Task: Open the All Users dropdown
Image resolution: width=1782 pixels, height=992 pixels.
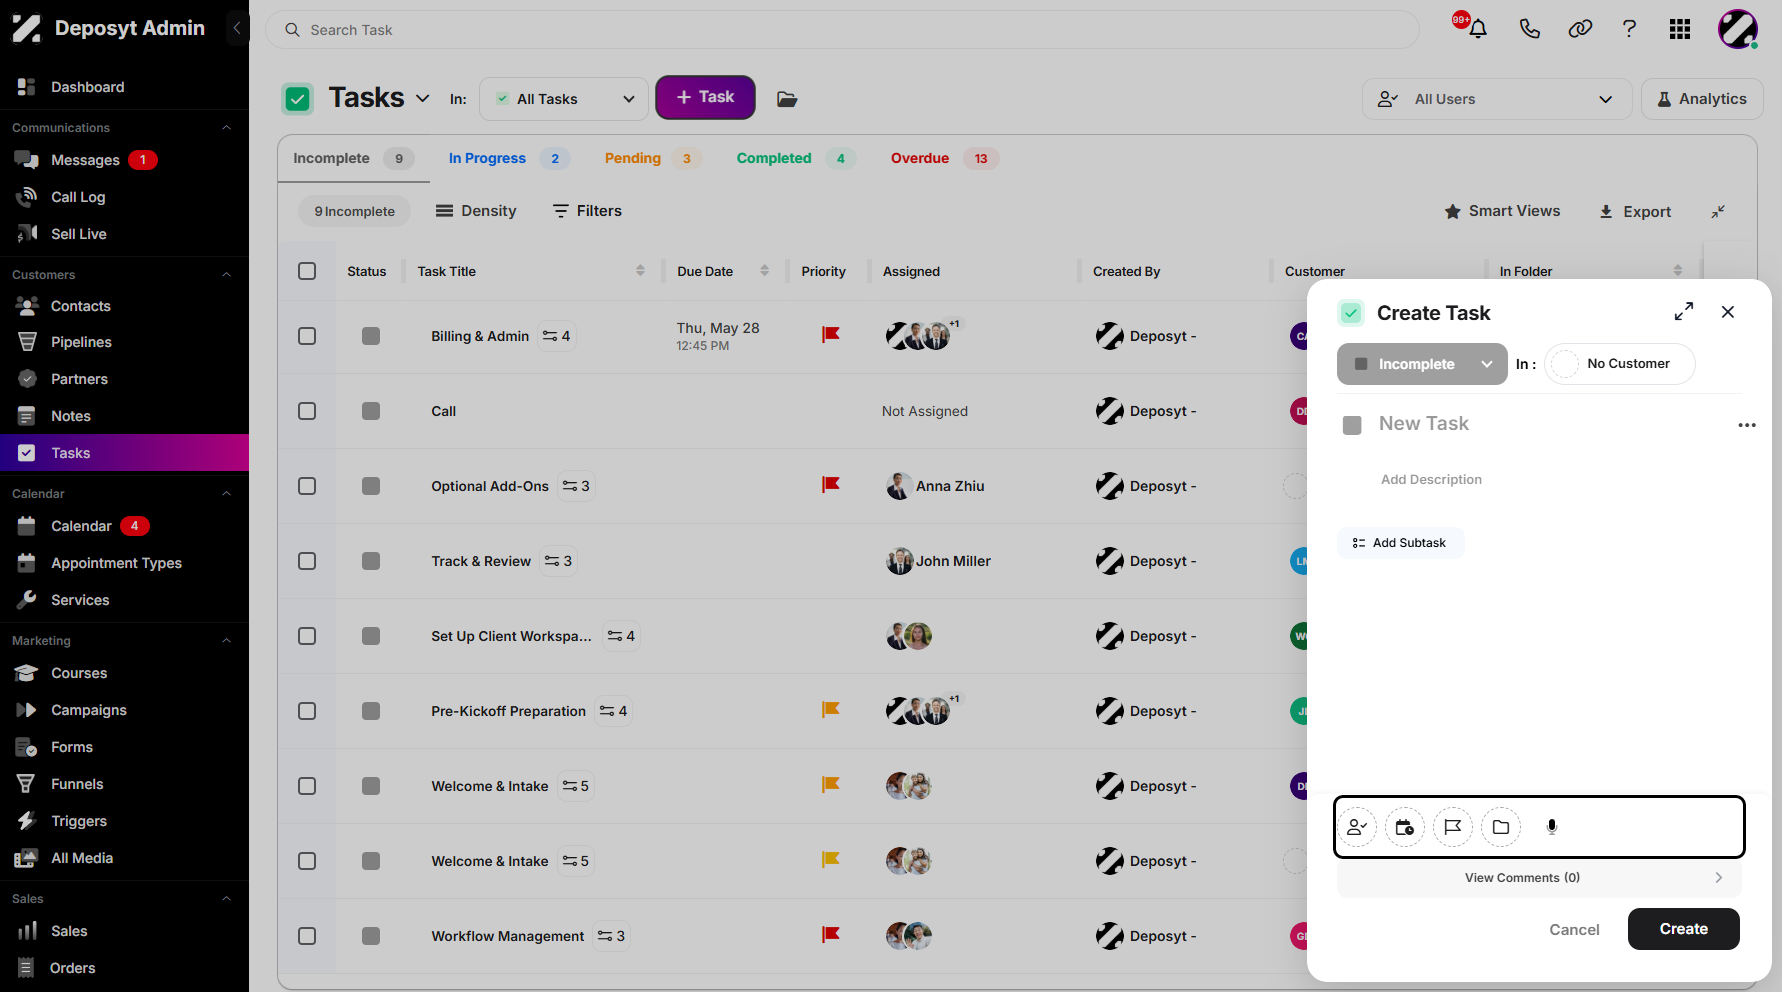Action: click(x=1497, y=99)
